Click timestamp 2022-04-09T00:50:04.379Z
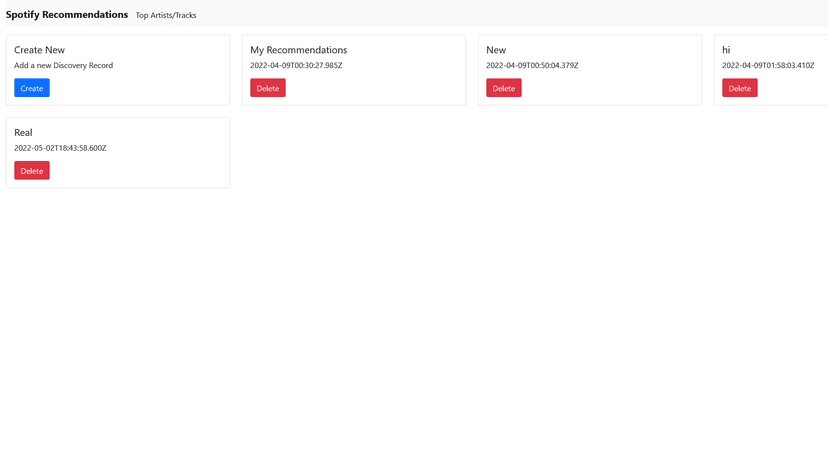Screen dimensions: 828x466 [x=532, y=66]
